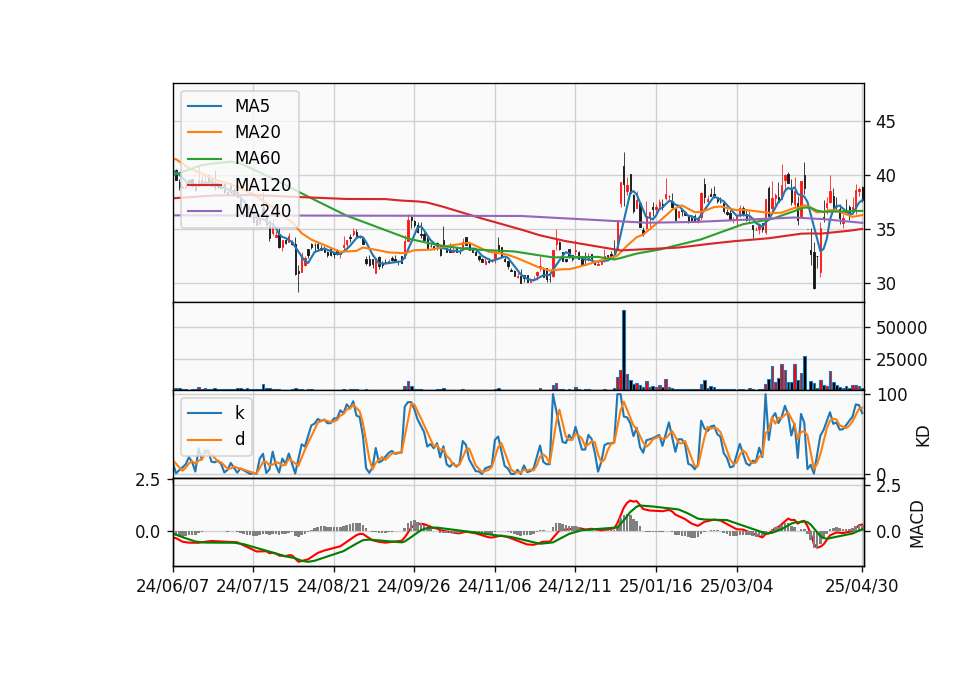Click the 25/03/04 date axis label

click(x=737, y=586)
